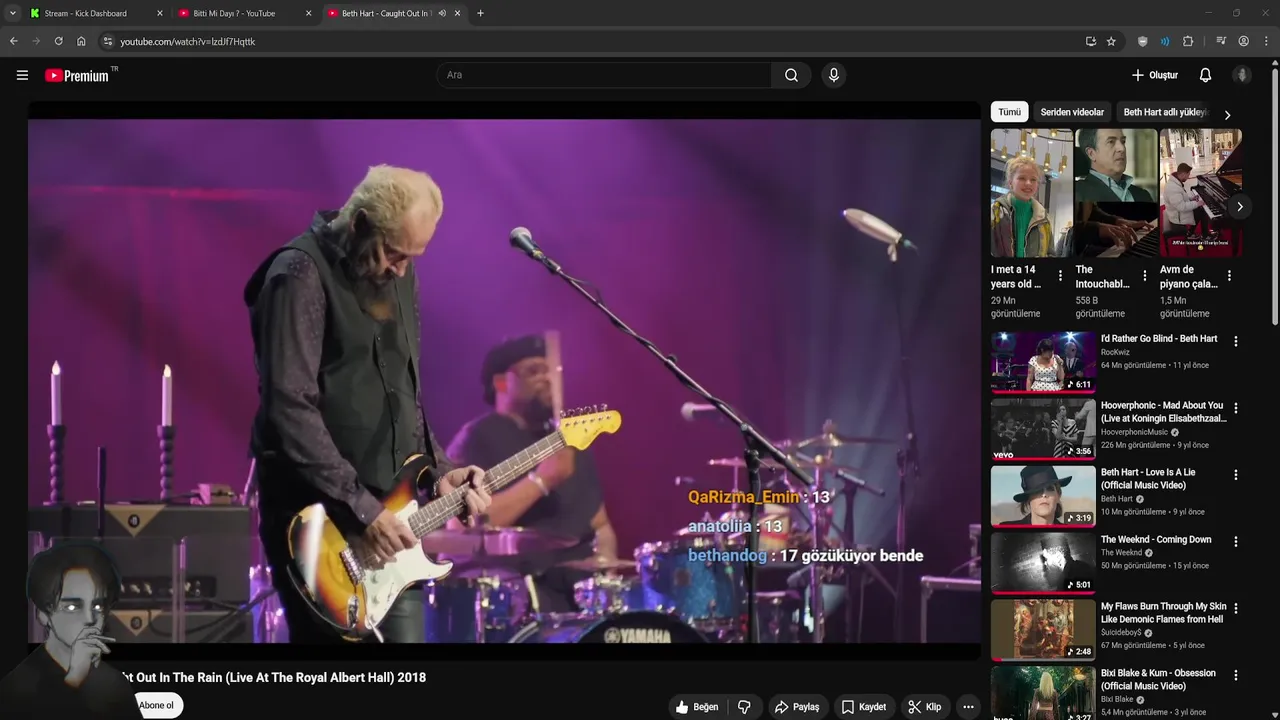Open options for The Weeknd Coming Down

[x=1235, y=542]
